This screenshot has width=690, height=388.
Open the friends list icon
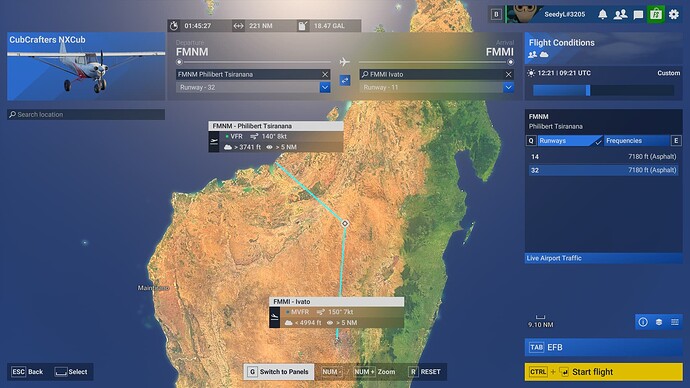coord(620,15)
